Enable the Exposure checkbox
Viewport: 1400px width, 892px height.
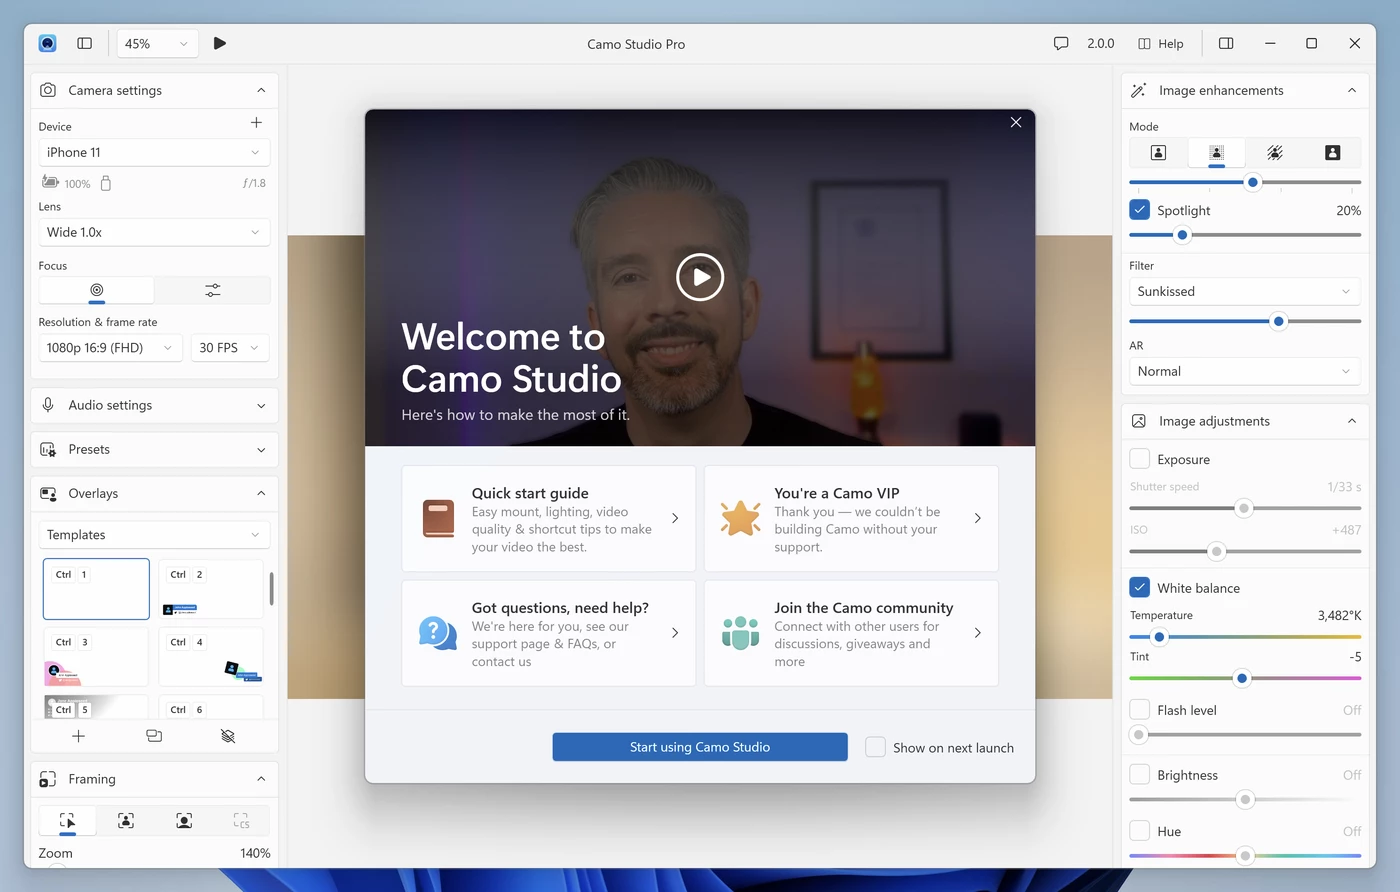[x=1139, y=459]
